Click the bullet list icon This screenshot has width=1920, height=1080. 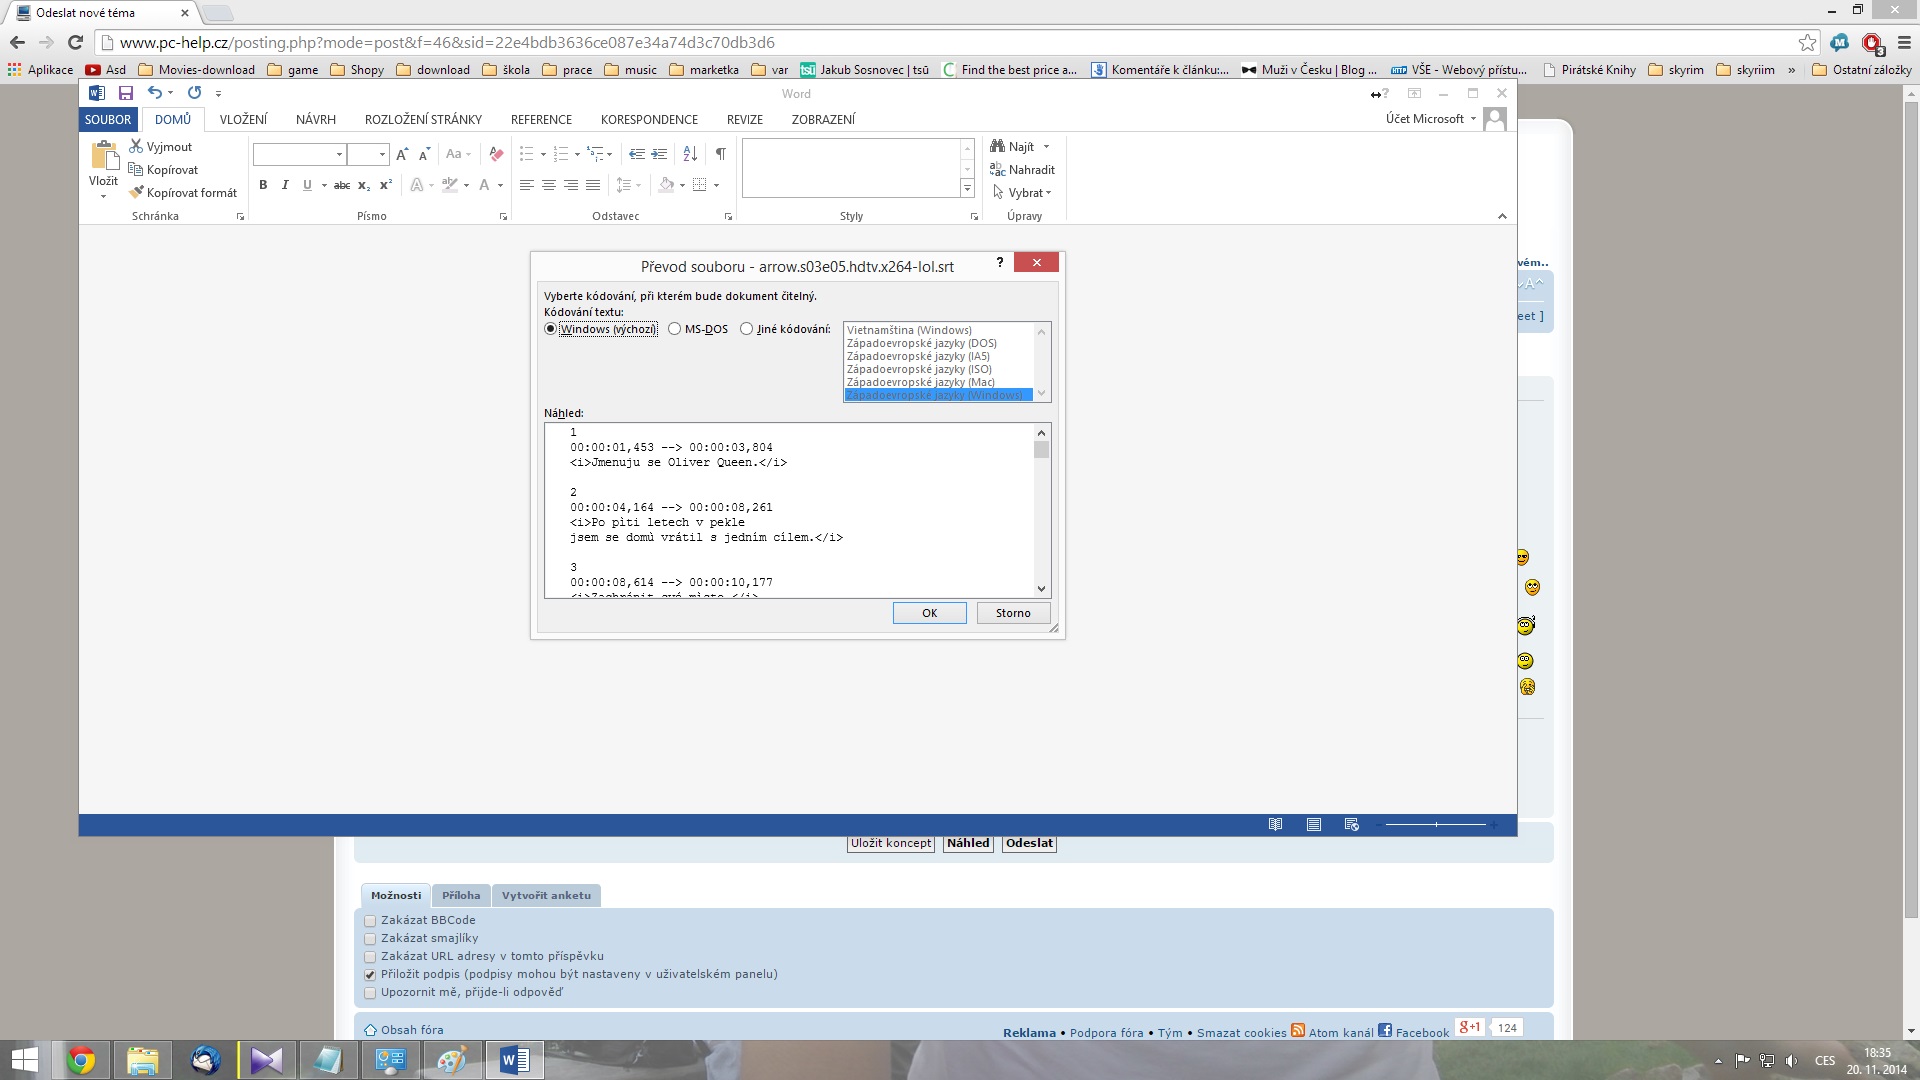[527, 154]
